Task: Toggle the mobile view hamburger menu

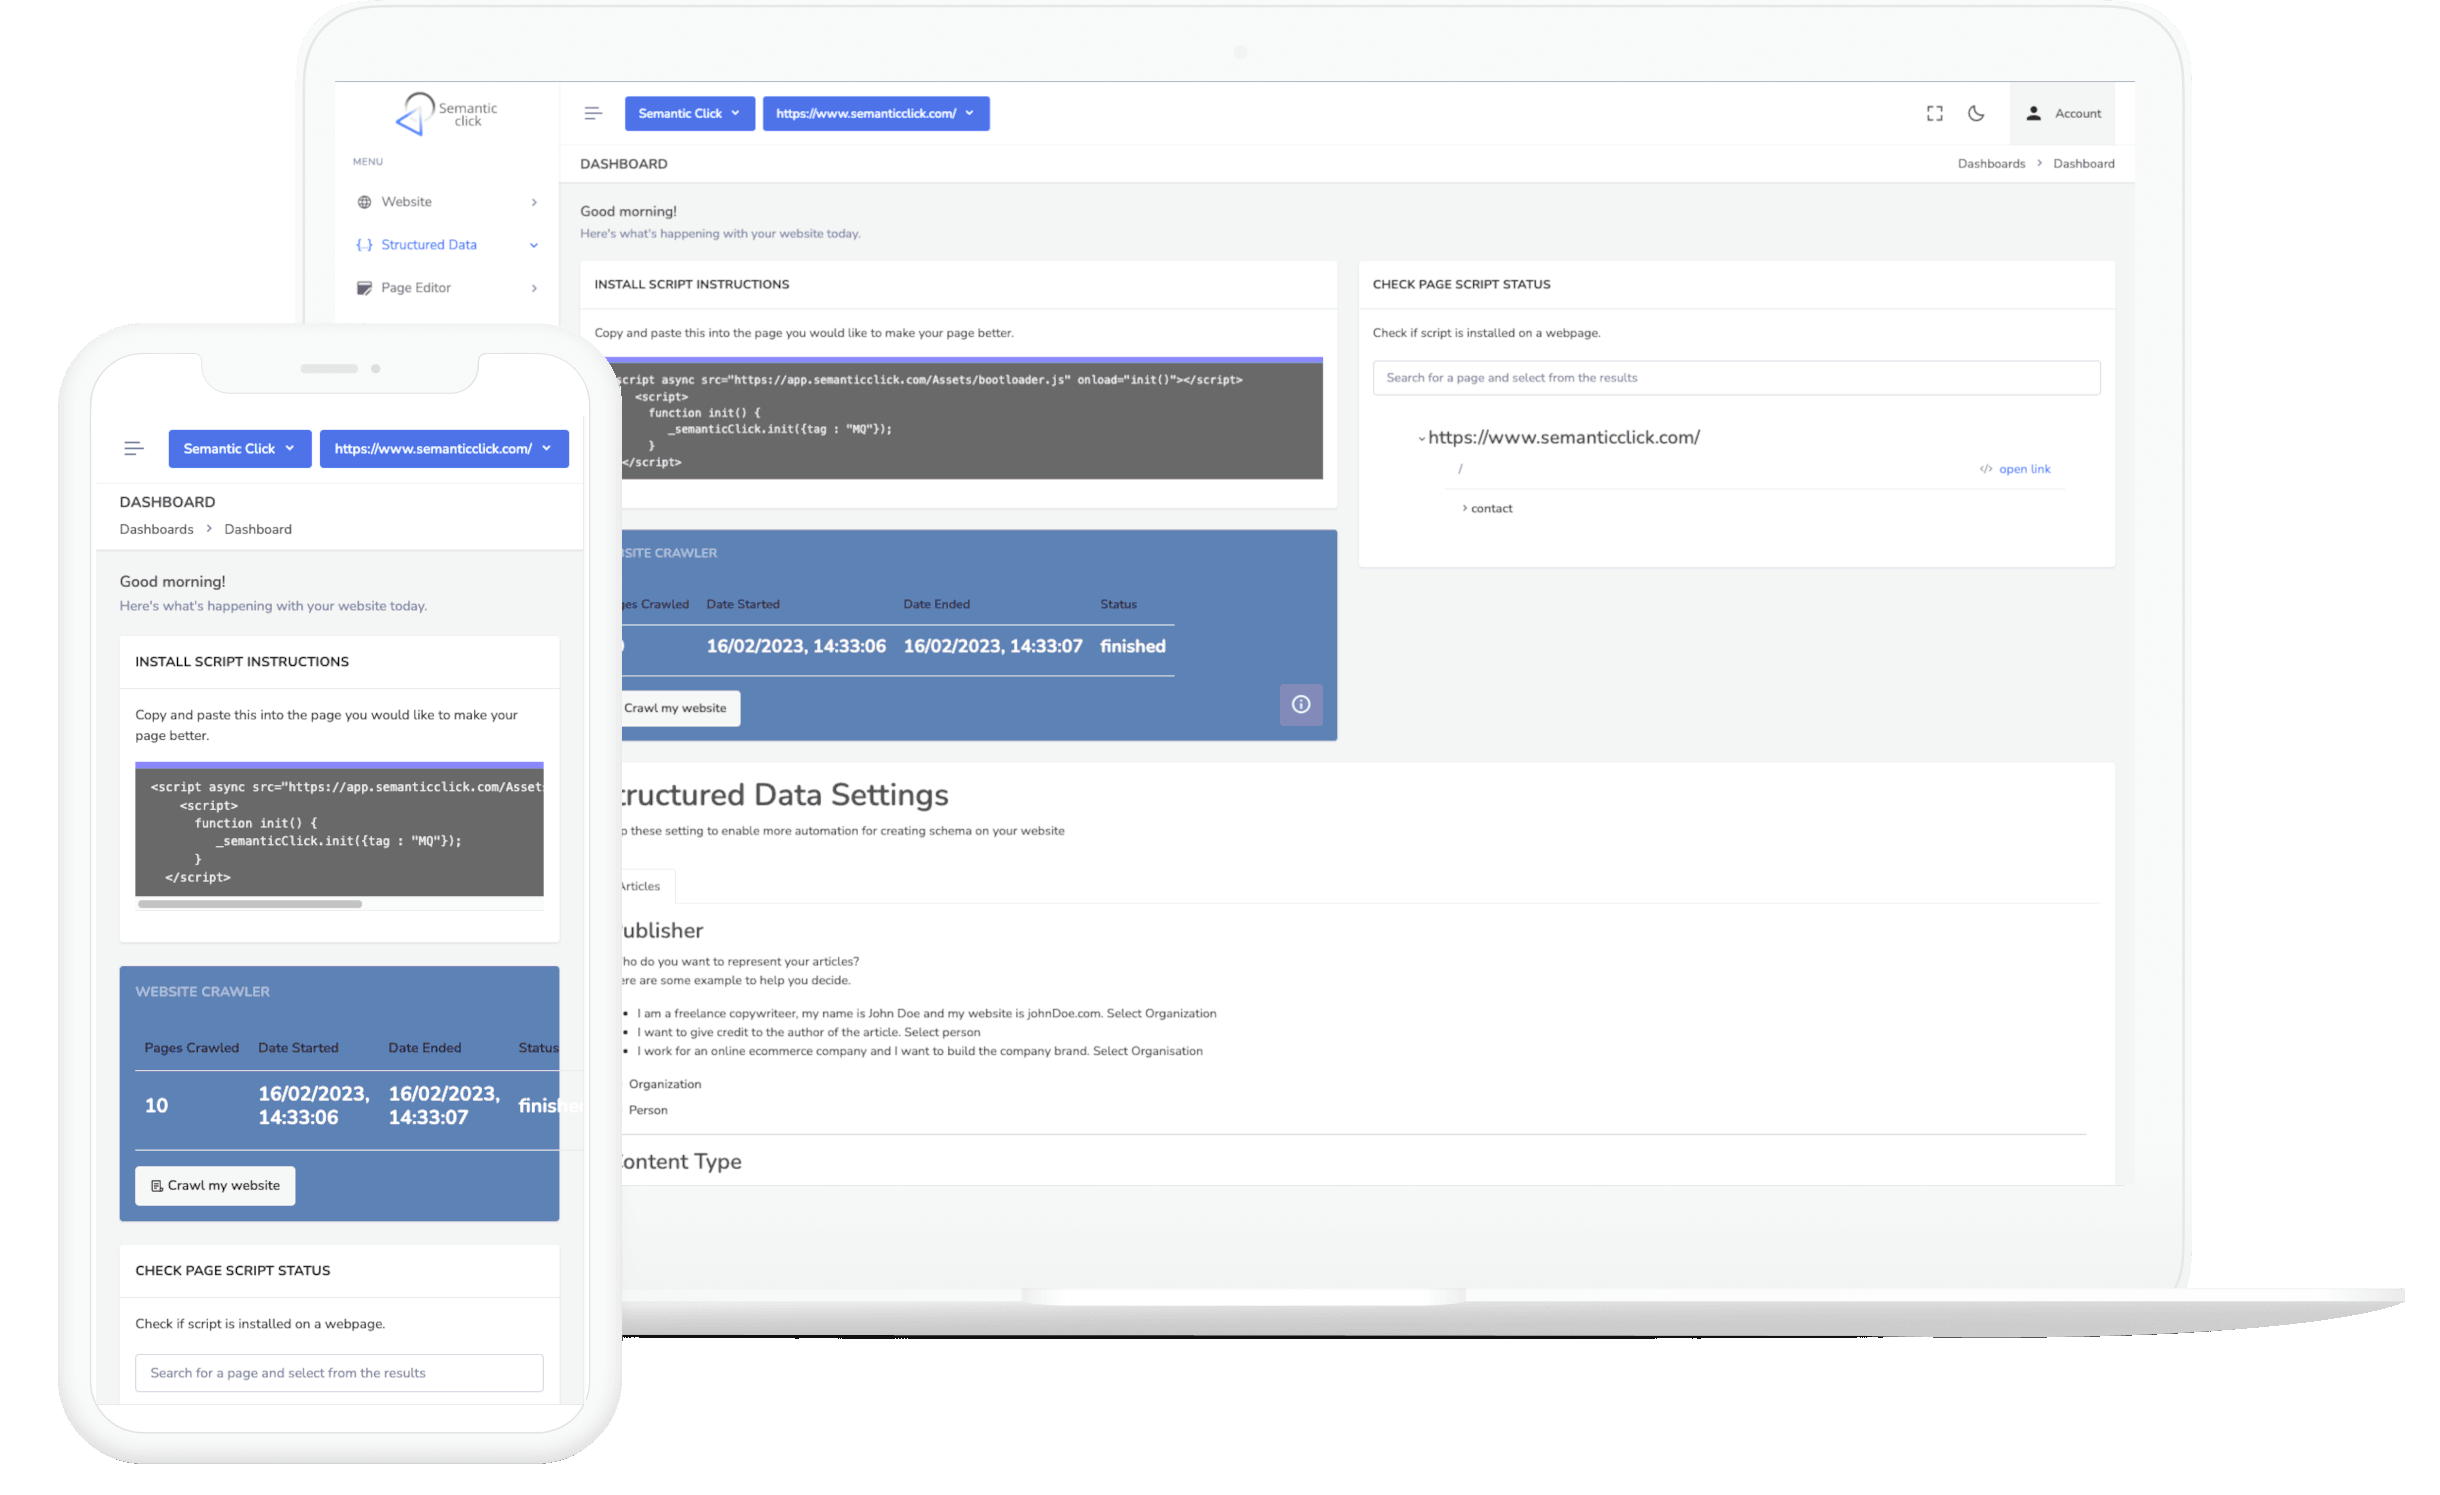Action: point(134,448)
